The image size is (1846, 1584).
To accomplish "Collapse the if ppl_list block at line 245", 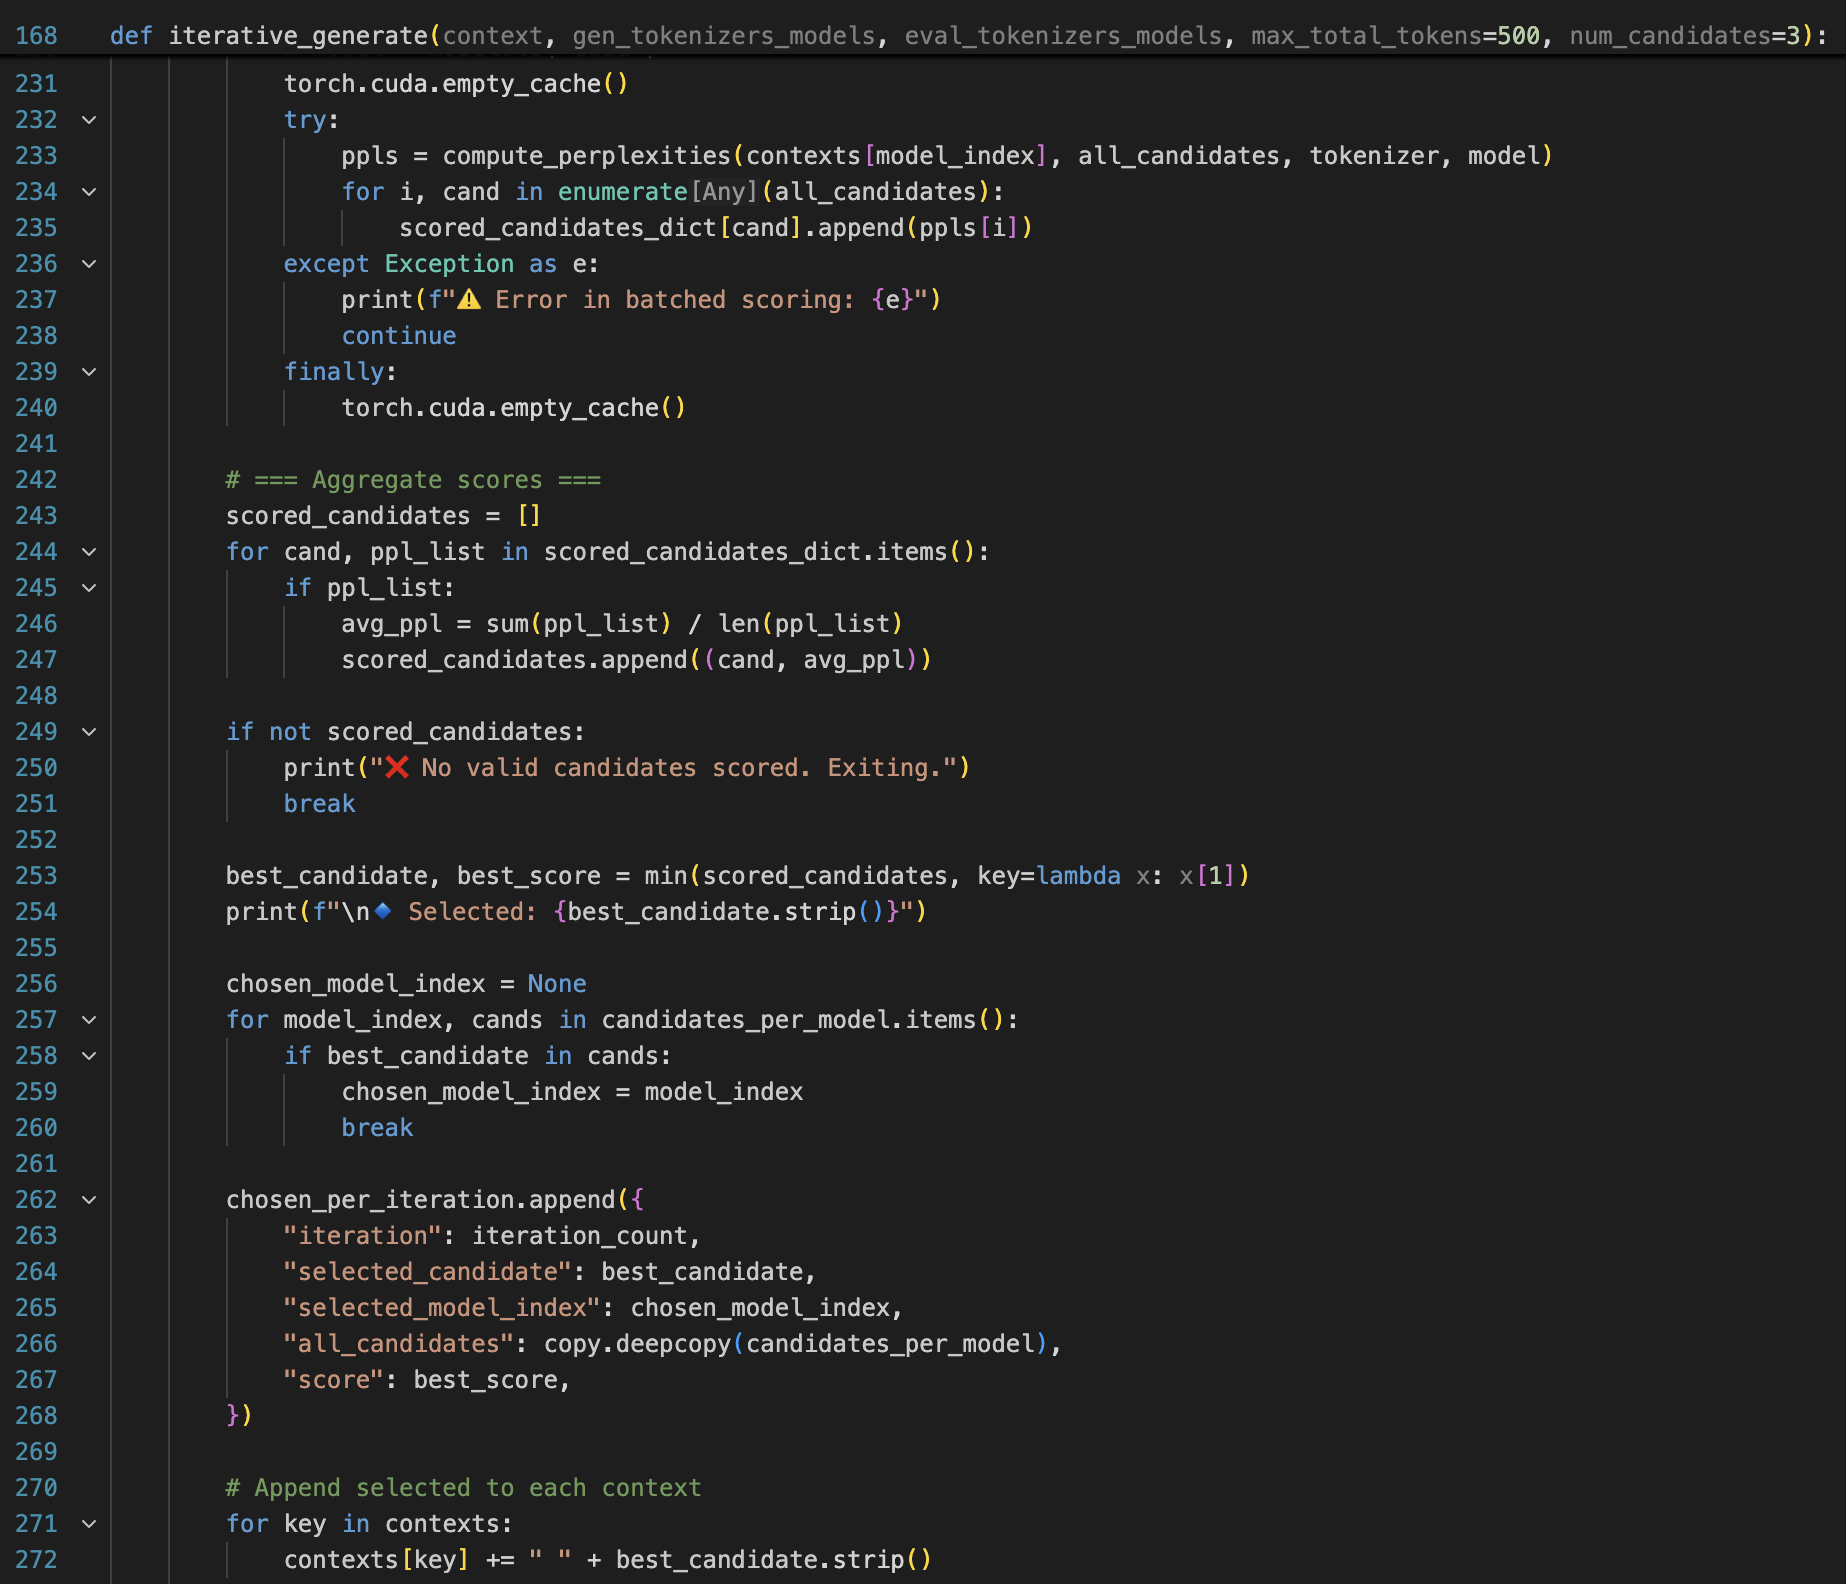I will 89,588.
